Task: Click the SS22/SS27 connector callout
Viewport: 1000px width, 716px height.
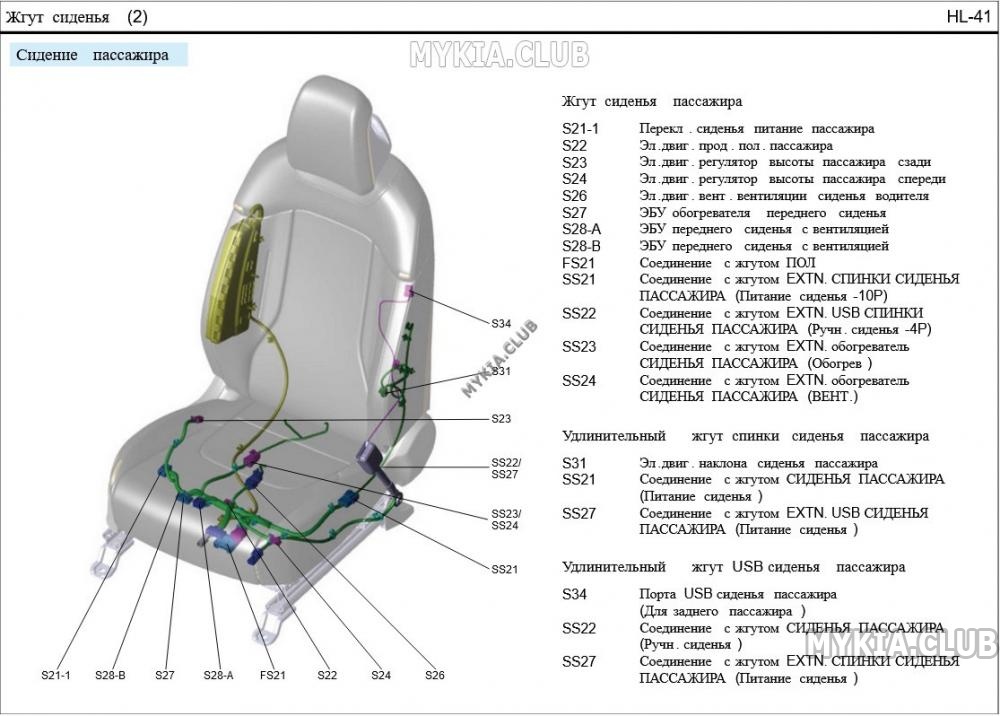Action: point(506,469)
